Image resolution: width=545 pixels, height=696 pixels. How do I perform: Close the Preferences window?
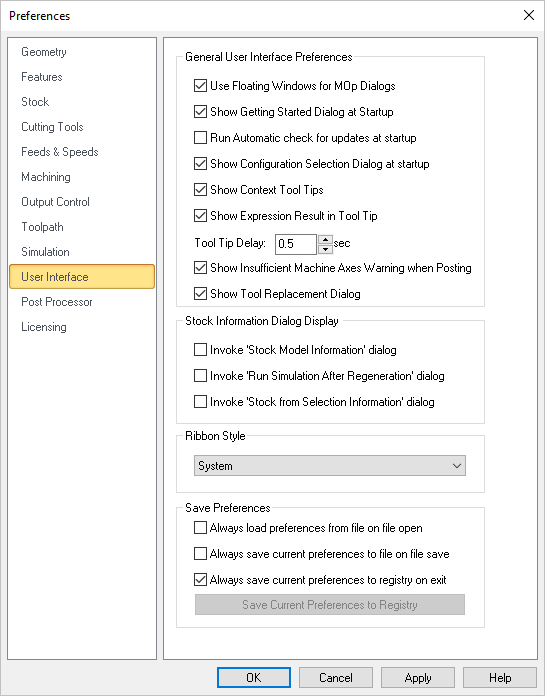529,16
